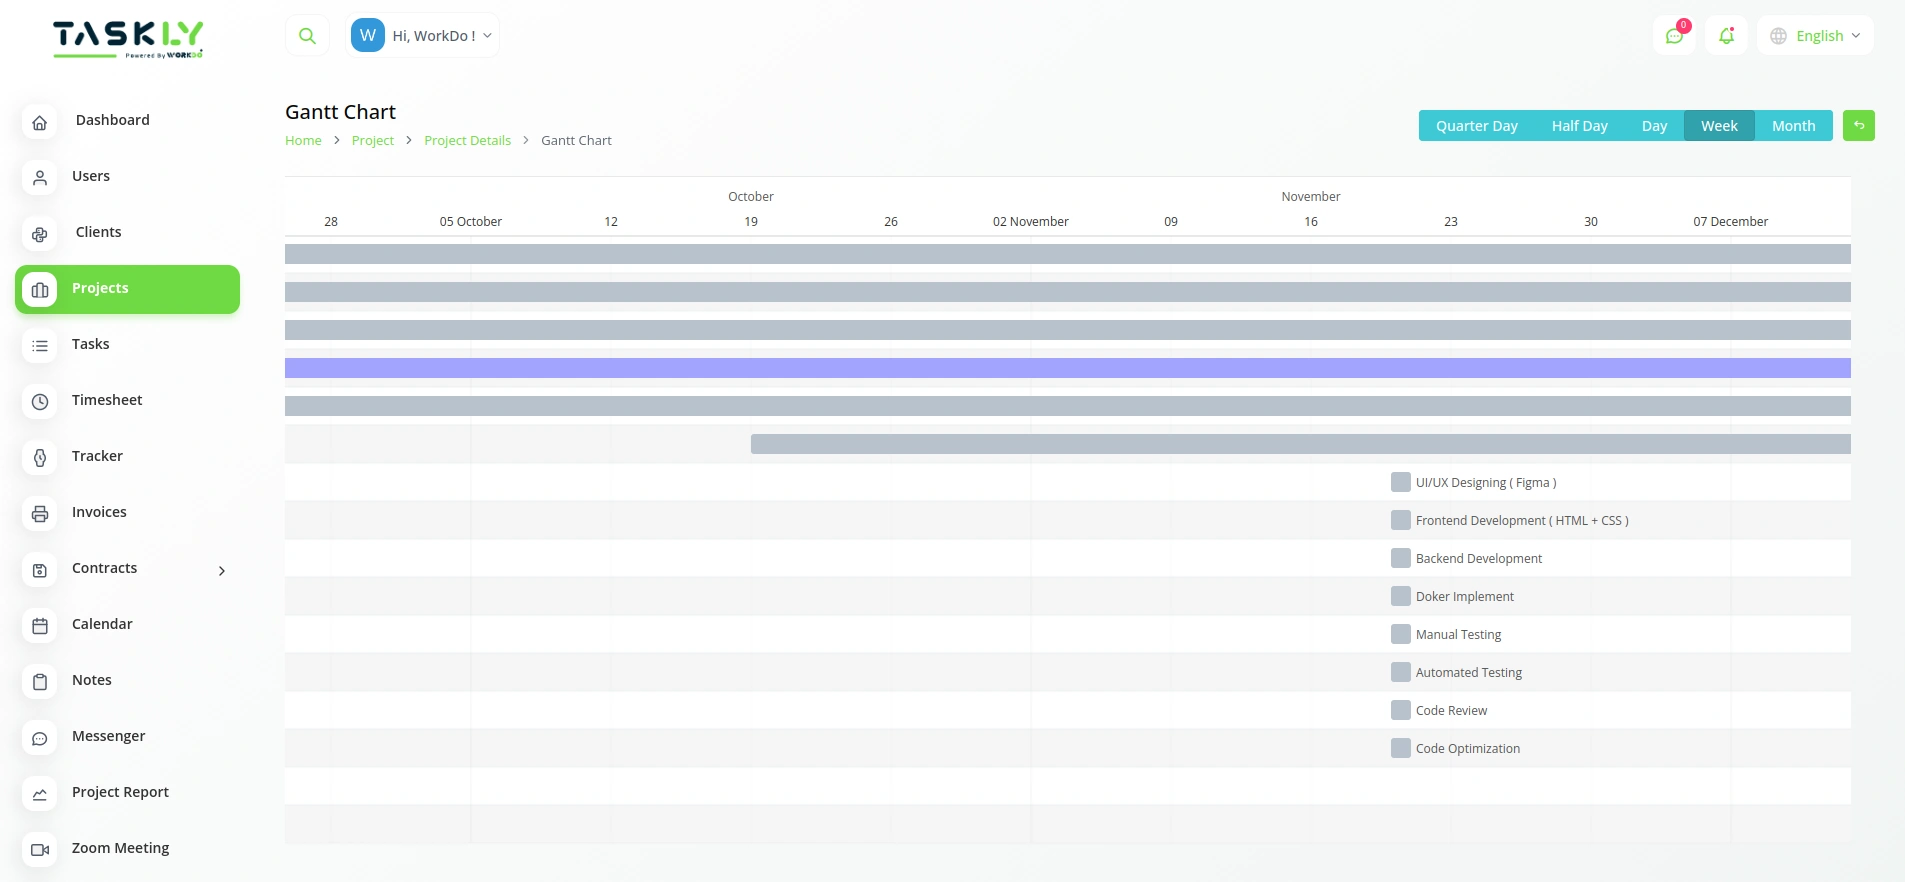The height and width of the screenshot is (882, 1905).
Task: Open the notifications bell icon
Action: [1726, 36]
